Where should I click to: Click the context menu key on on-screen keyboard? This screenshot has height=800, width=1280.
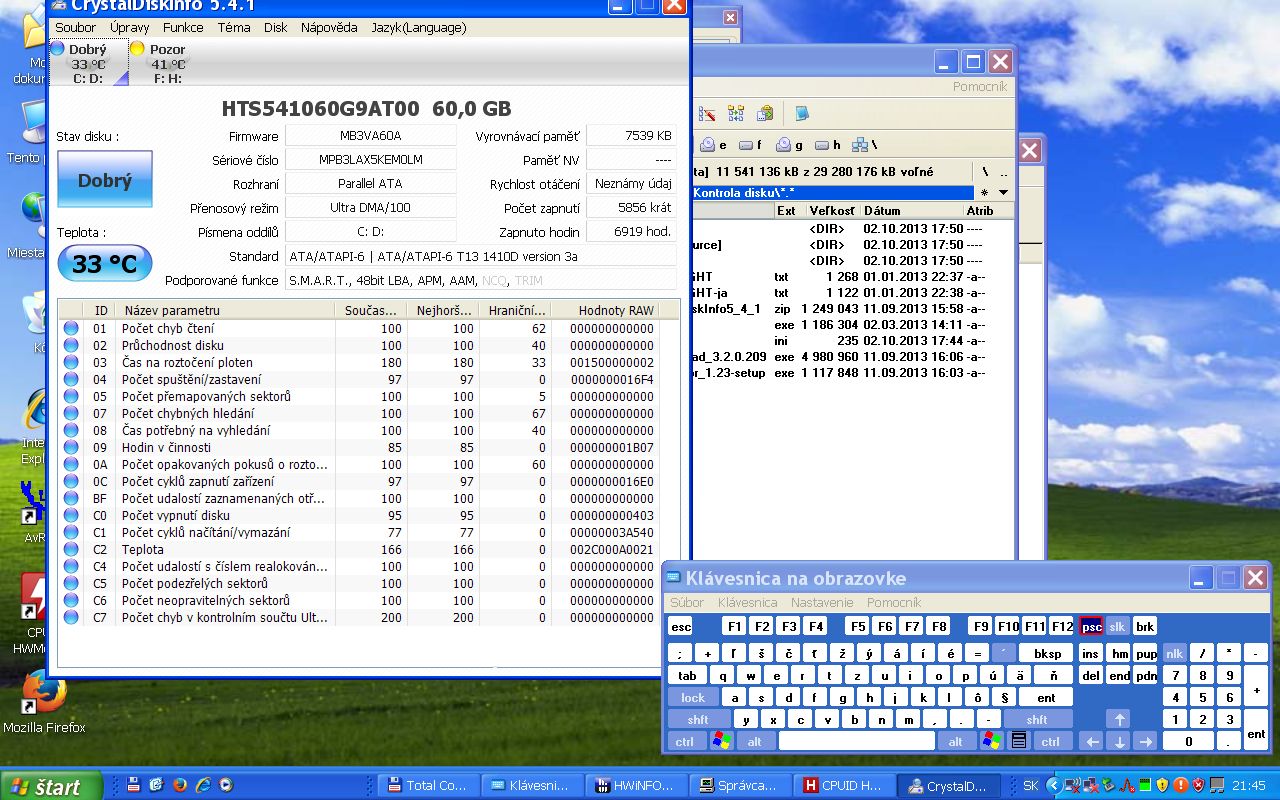(1019, 741)
